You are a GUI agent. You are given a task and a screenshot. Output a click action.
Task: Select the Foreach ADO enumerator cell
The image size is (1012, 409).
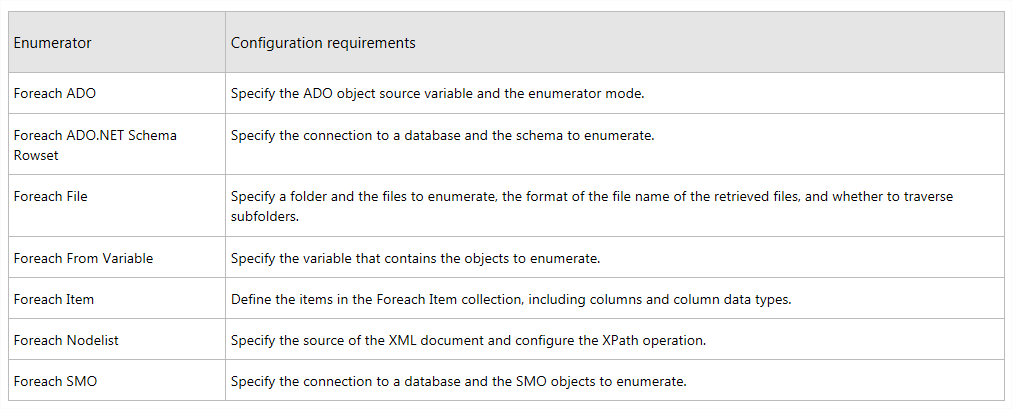(55, 94)
